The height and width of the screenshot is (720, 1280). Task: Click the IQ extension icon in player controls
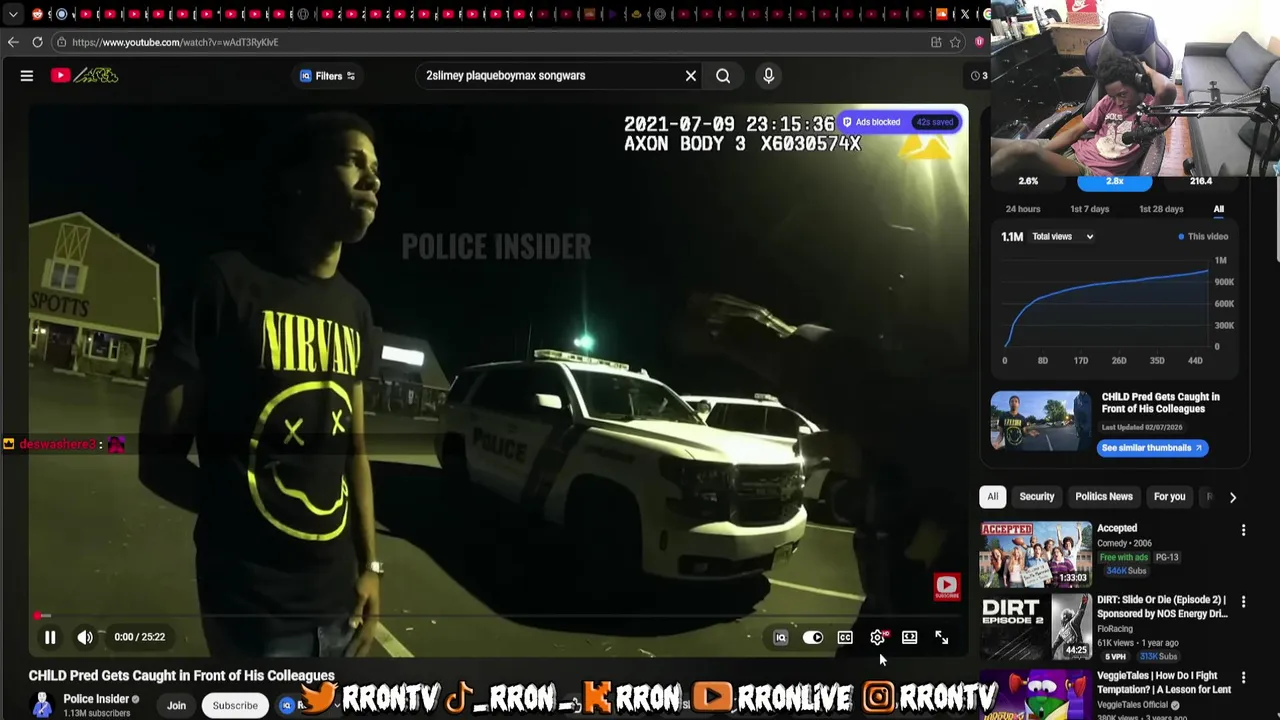point(781,638)
